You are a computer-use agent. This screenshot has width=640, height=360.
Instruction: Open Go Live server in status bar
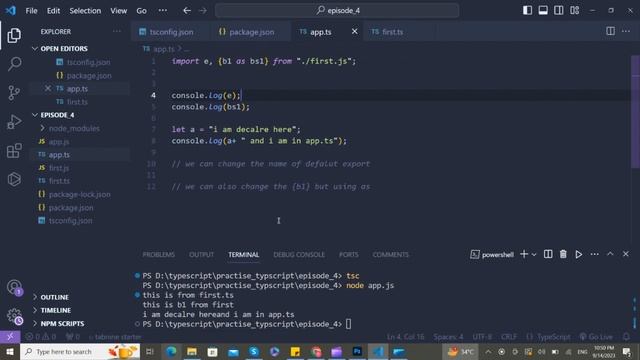[x=596, y=337]
